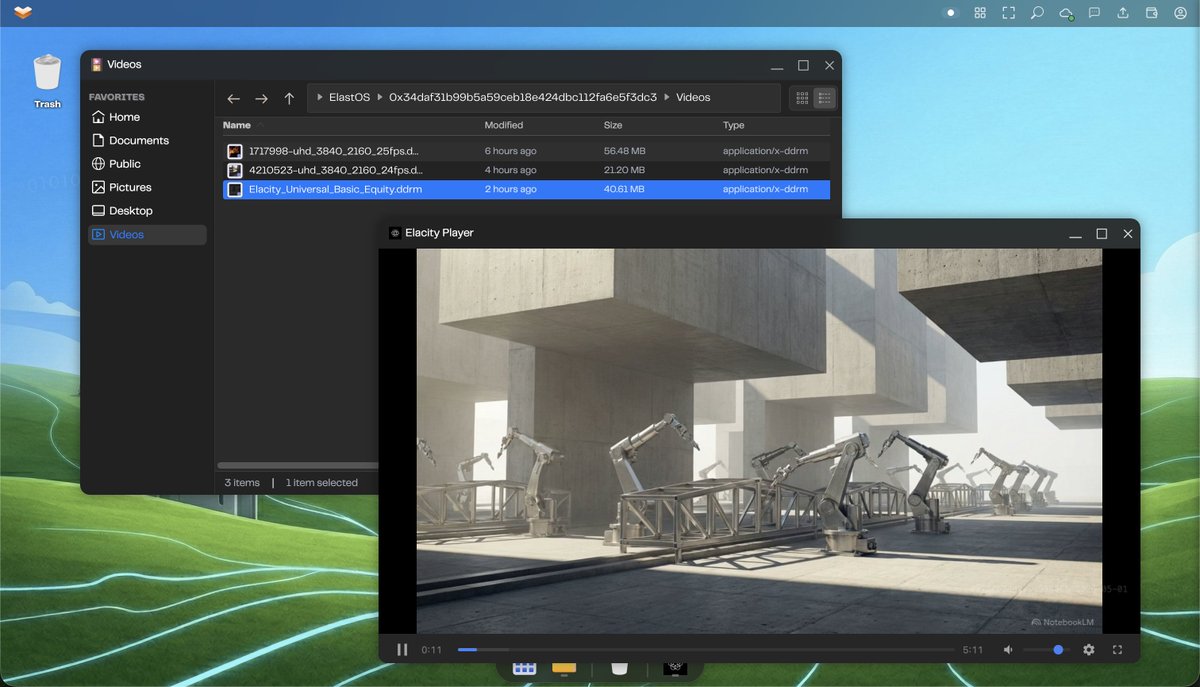Select file 4210523-uhd_3840_2160_24fps
This screenshot has width=1200, height=687.
click(526, 170)
